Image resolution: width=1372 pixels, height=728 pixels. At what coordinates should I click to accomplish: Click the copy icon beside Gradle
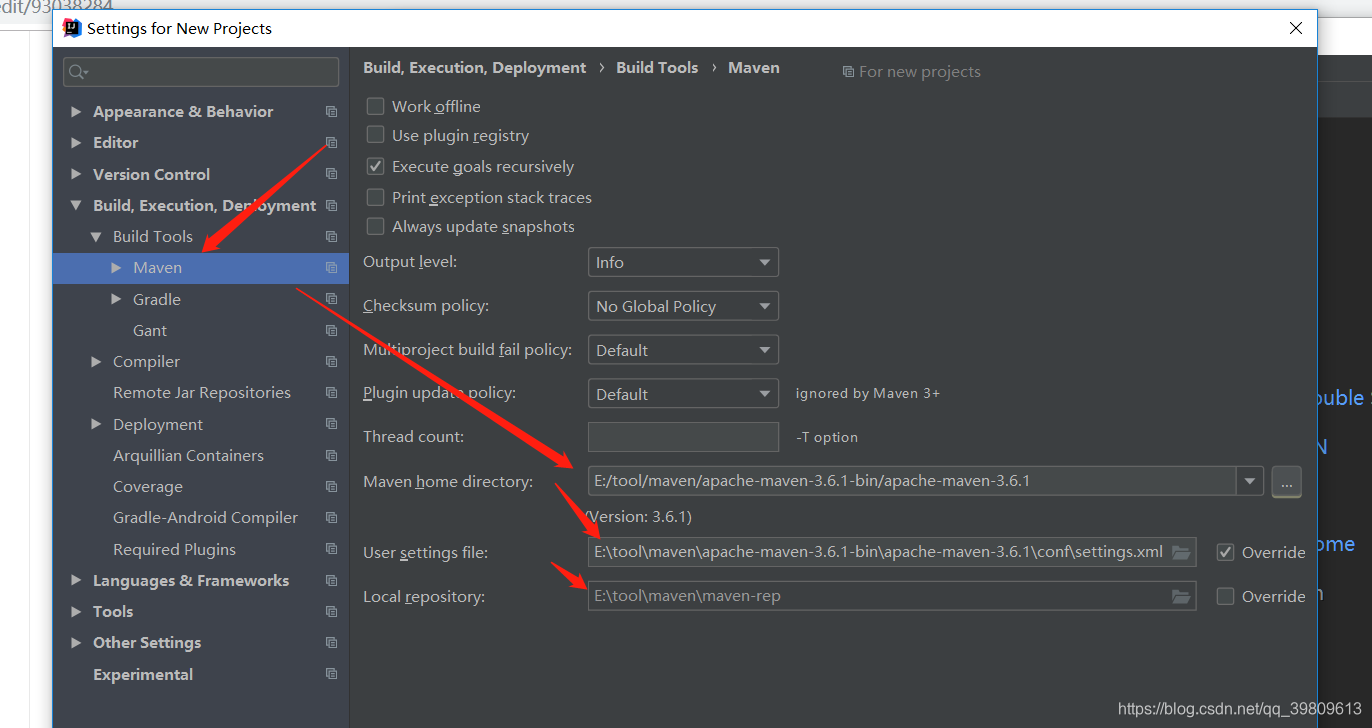tap(331, 299)
